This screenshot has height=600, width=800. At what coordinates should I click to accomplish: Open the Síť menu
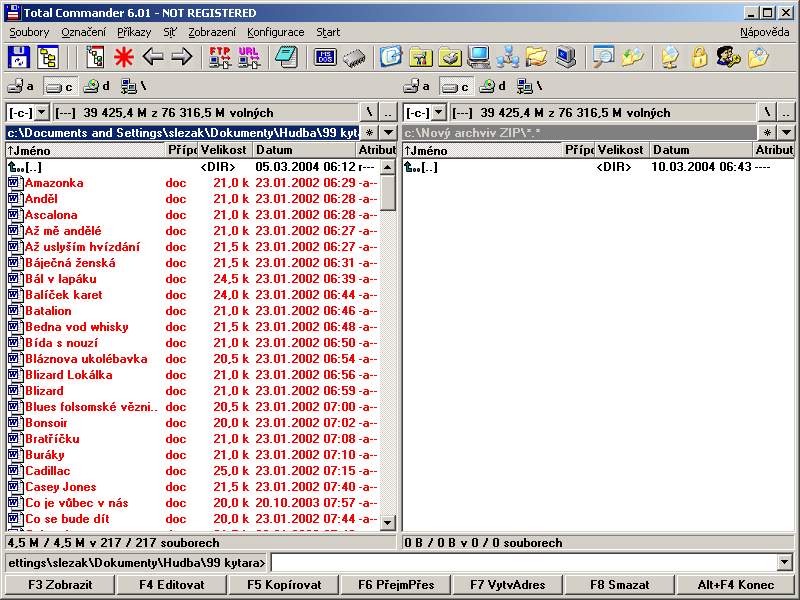(x=170, y=32)
